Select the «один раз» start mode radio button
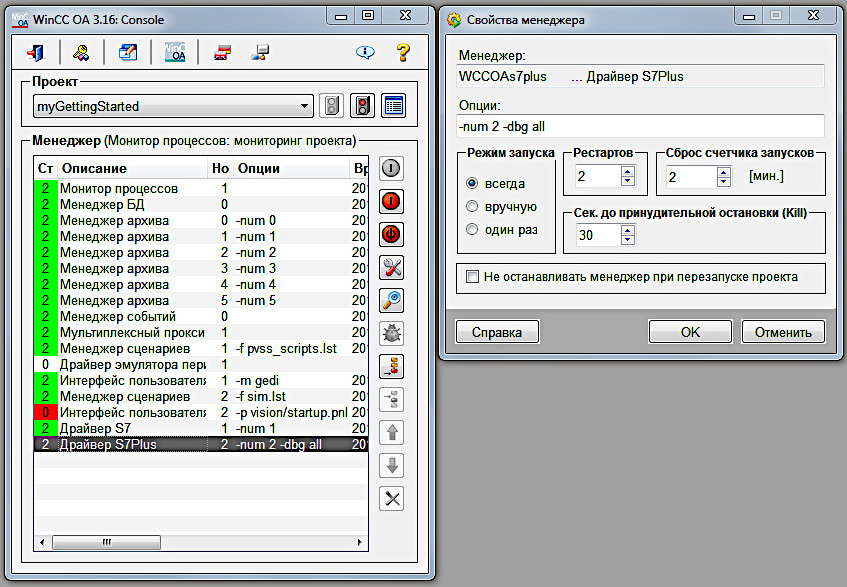The image size is (847, 587). pos(472,230)
